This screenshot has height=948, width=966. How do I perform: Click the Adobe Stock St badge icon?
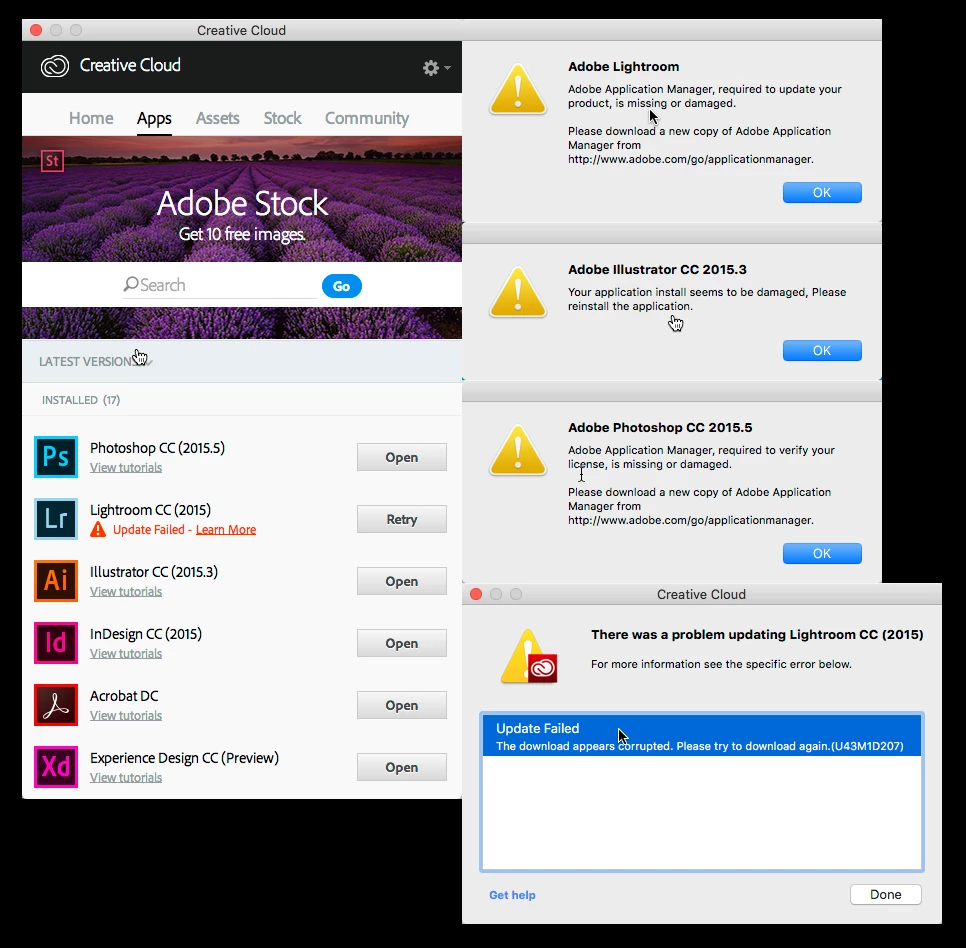pos(52,161)
